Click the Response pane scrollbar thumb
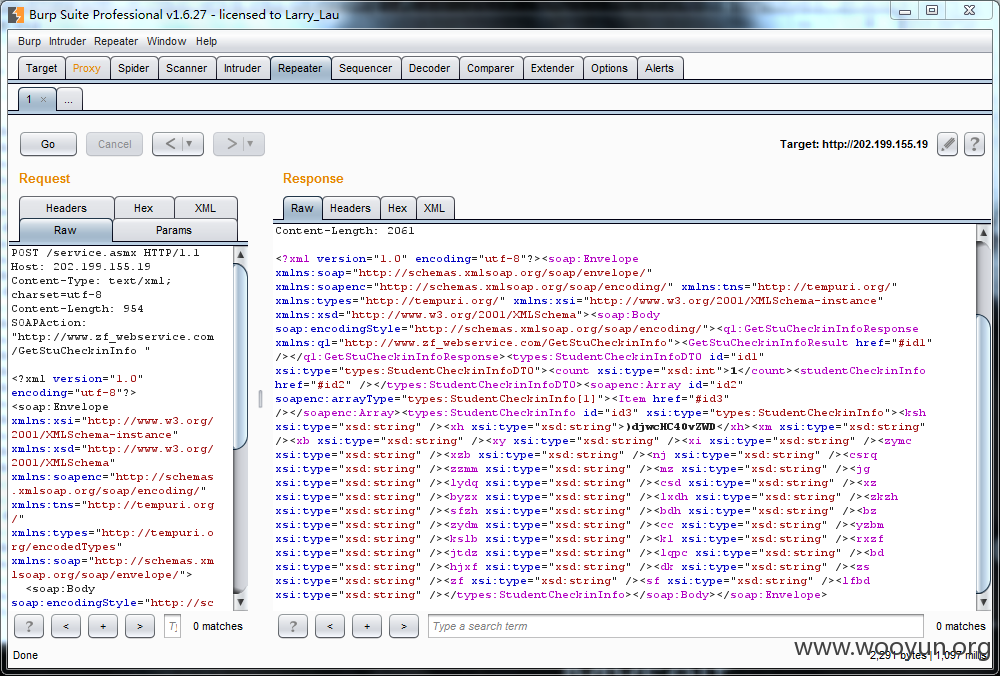Image resolution: width=1000 pixels, height=676 pixels. pos(983,453)
